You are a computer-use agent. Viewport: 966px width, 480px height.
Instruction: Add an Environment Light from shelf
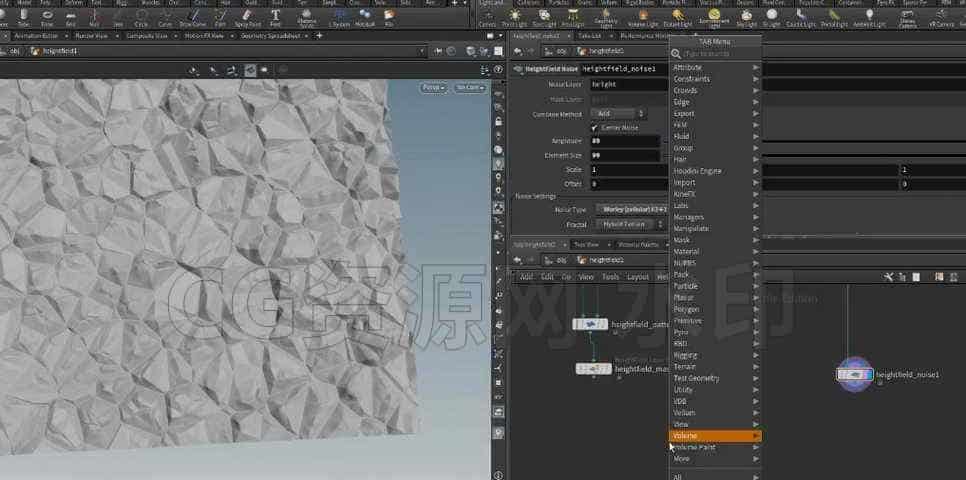coord(714,18)
